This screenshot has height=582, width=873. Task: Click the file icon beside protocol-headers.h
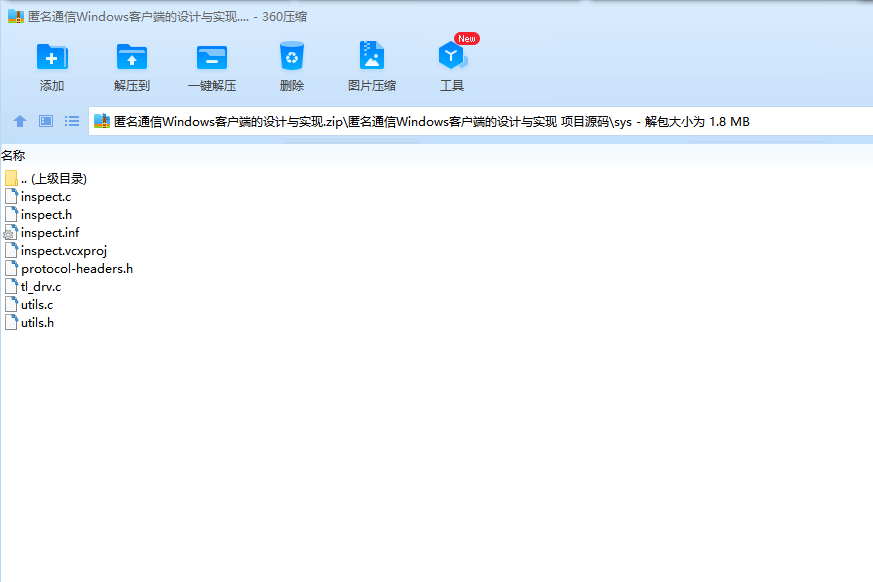[x=11, y=268]
